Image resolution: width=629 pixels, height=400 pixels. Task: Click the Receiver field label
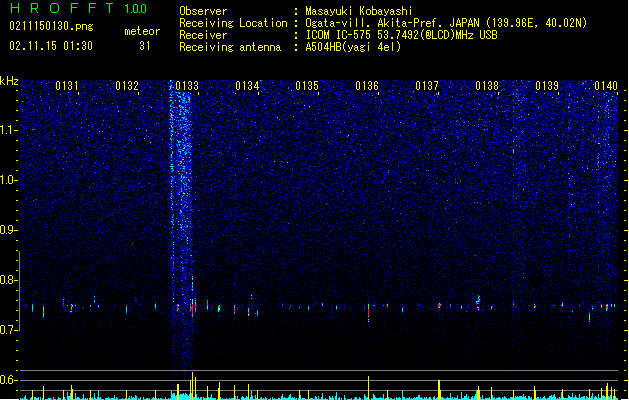(x=203, y=35)
